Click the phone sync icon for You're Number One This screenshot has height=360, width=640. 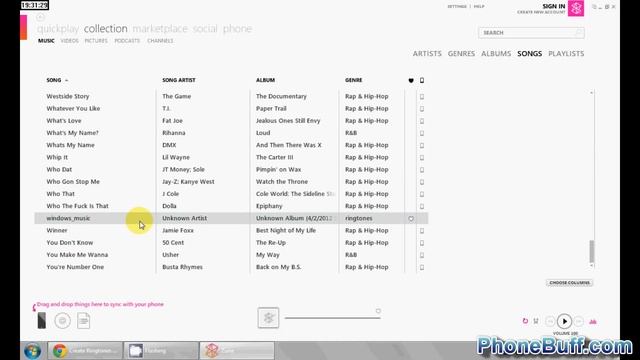422,267
